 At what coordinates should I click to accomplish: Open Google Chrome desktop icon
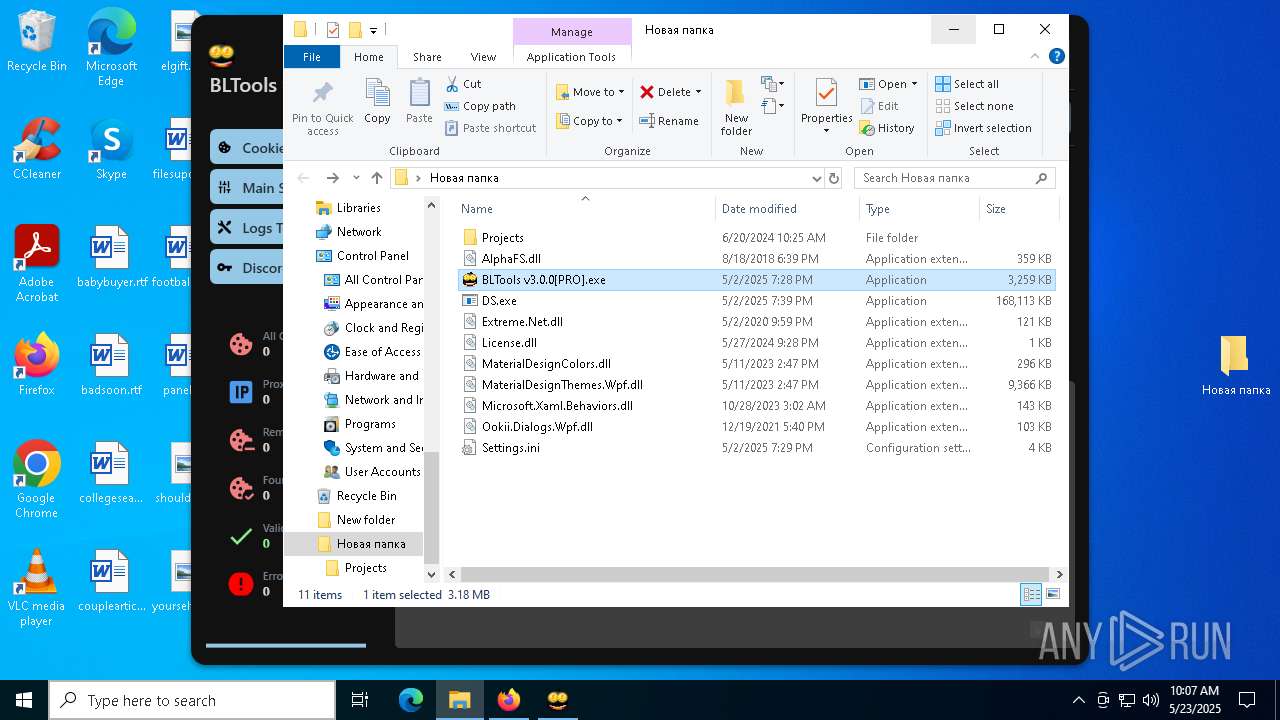click(x=37, y=480)
